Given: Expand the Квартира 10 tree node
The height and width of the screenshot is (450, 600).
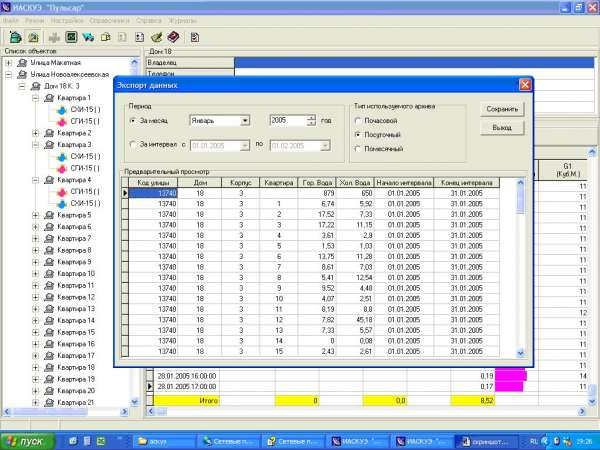Looking at the screenshot, I should click(x=36, y=274).
